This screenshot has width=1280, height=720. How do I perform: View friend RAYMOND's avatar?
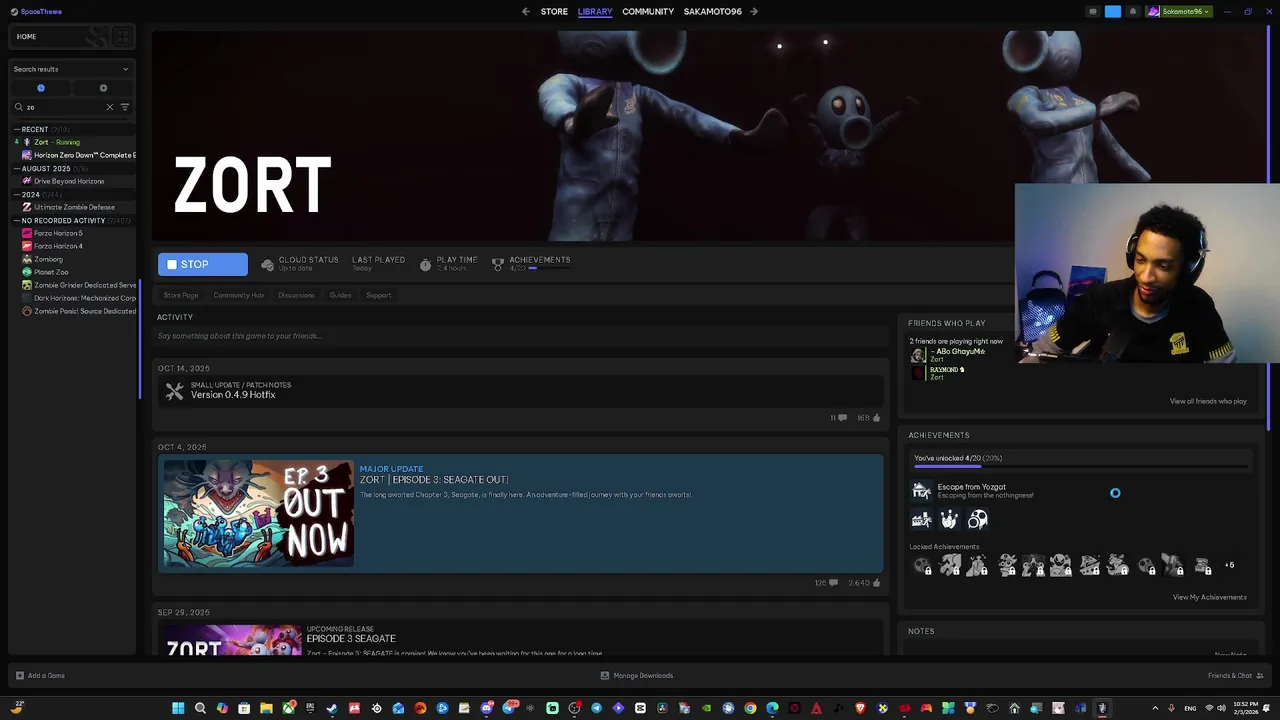click(x=918, y=373)
